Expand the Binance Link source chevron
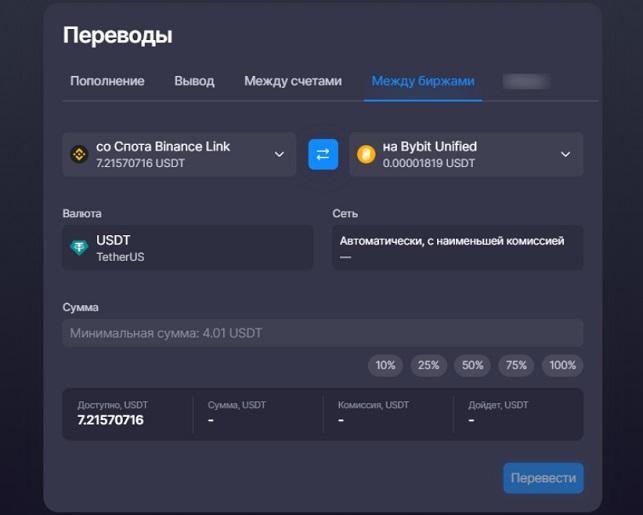Viewport: 643px width, 515px height. (279, 154)
